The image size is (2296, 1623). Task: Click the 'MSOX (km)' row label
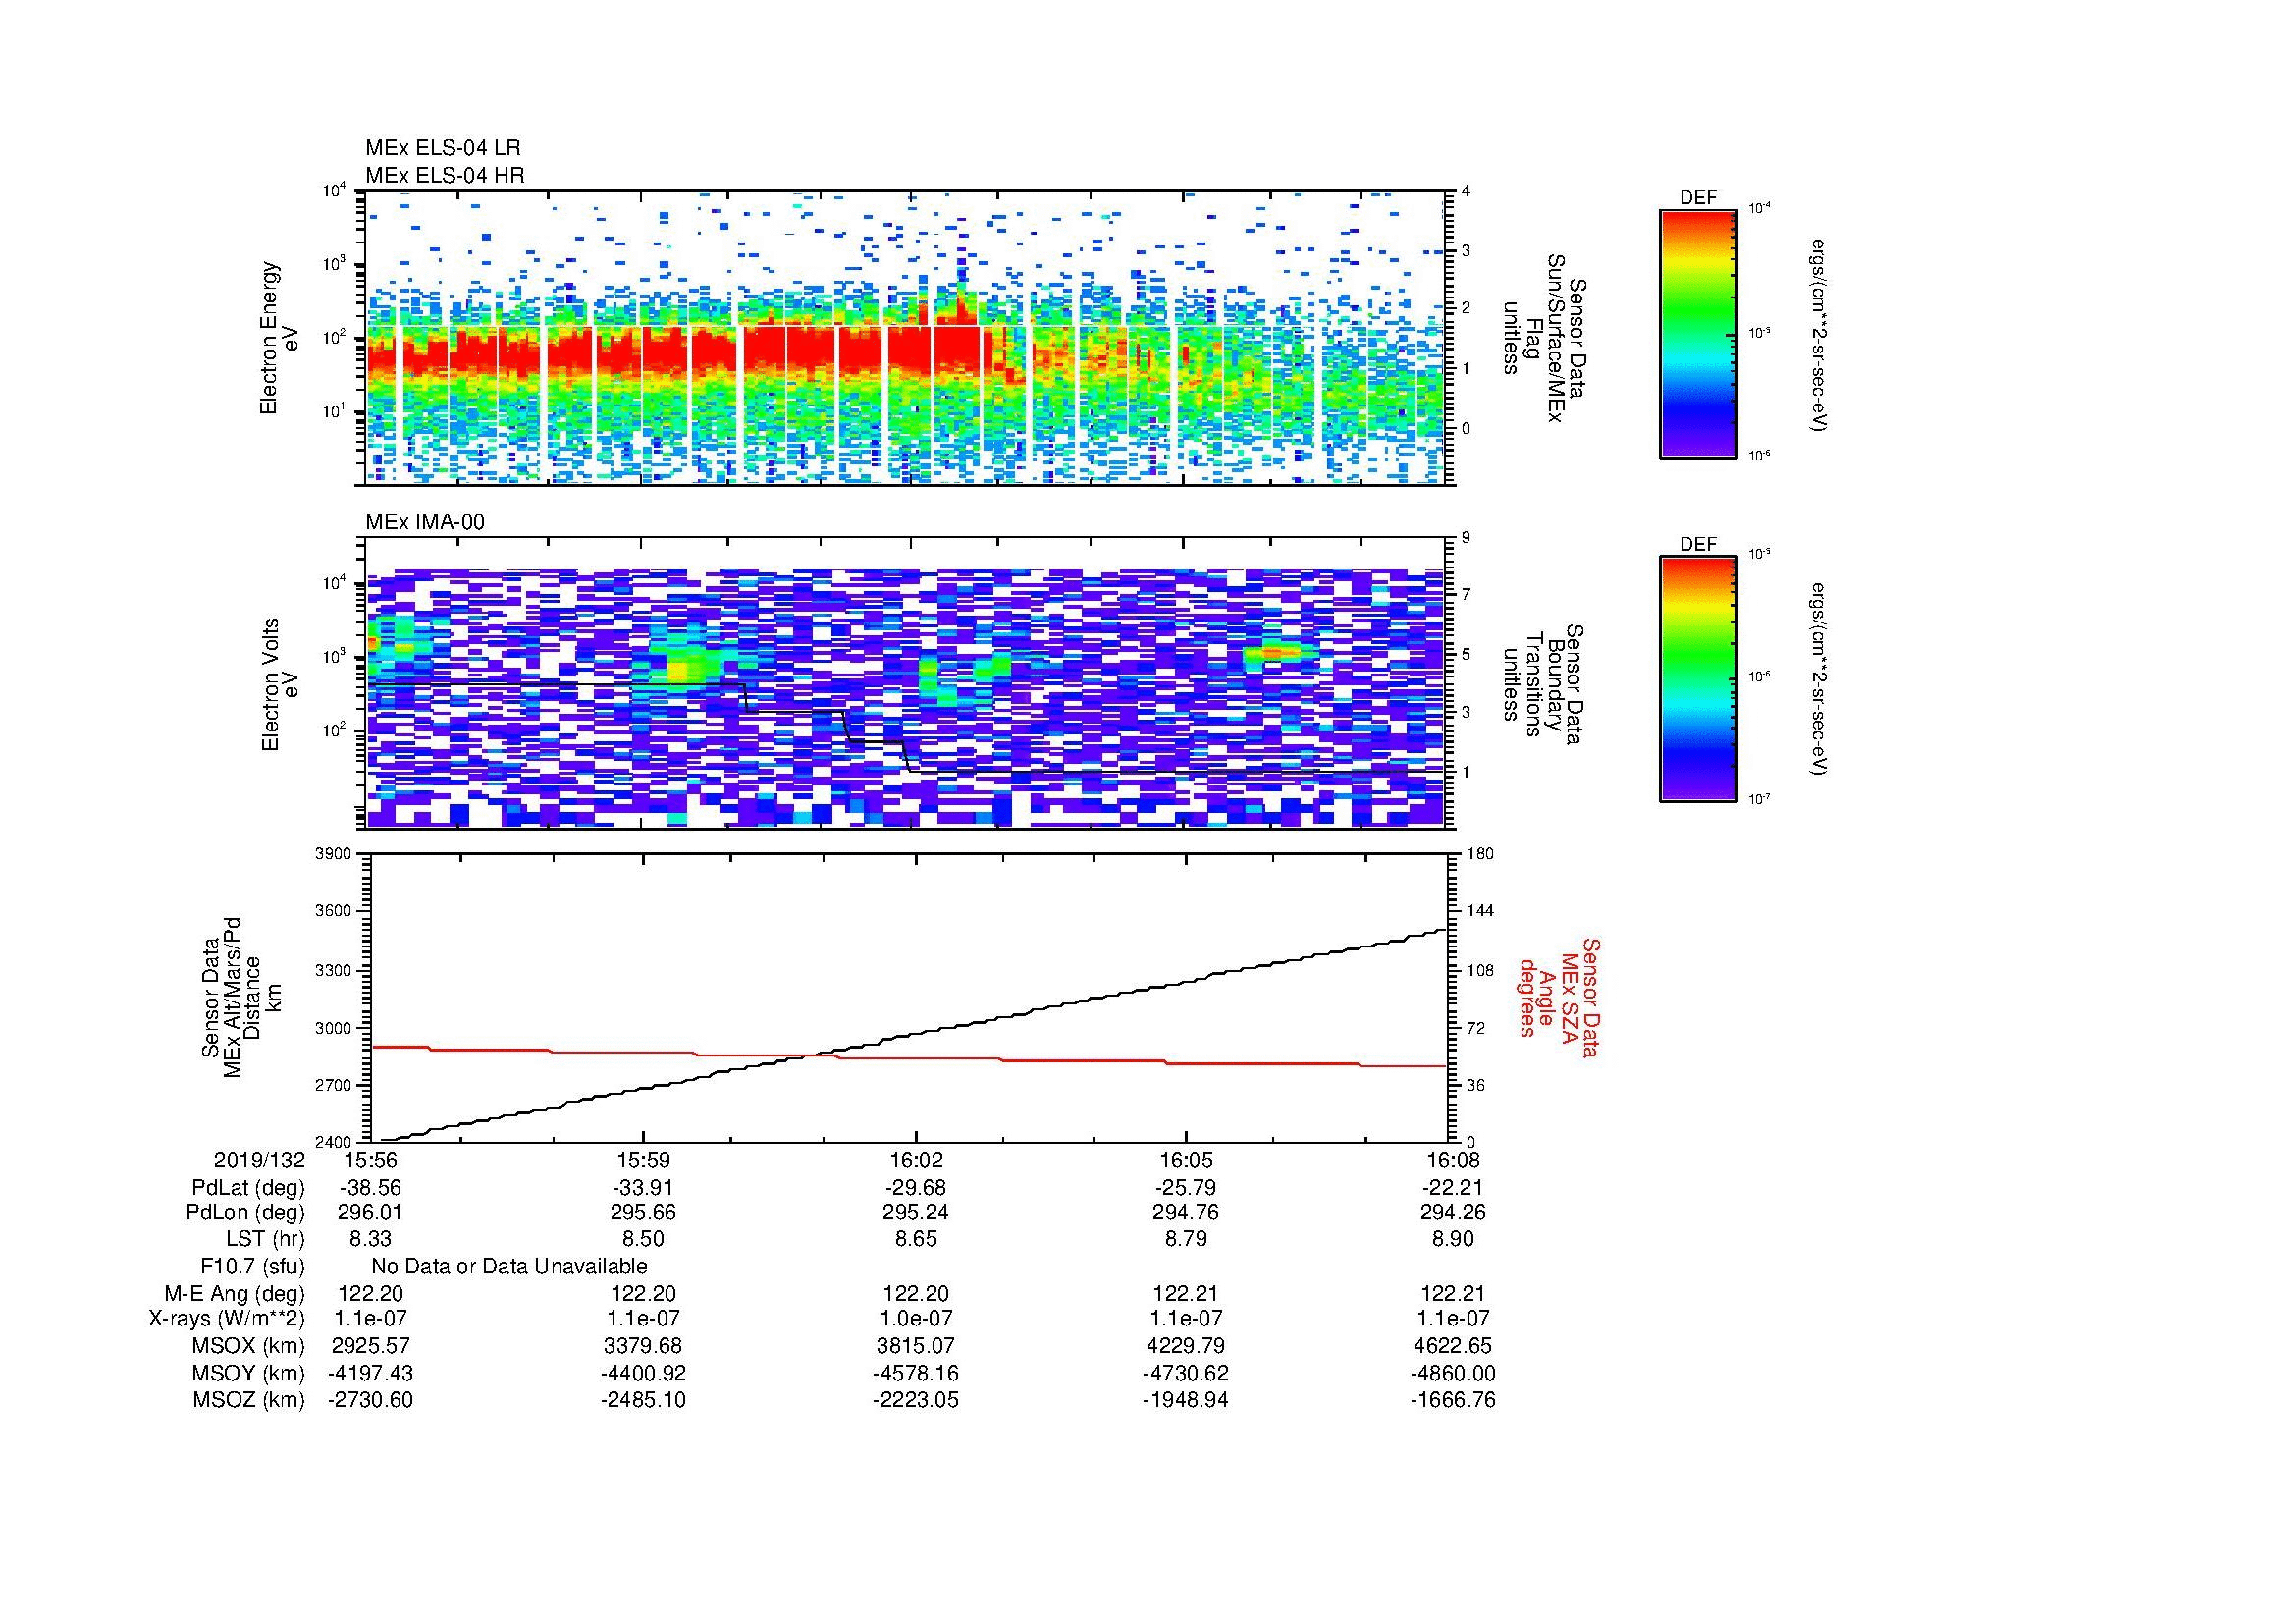[248, 1346]
